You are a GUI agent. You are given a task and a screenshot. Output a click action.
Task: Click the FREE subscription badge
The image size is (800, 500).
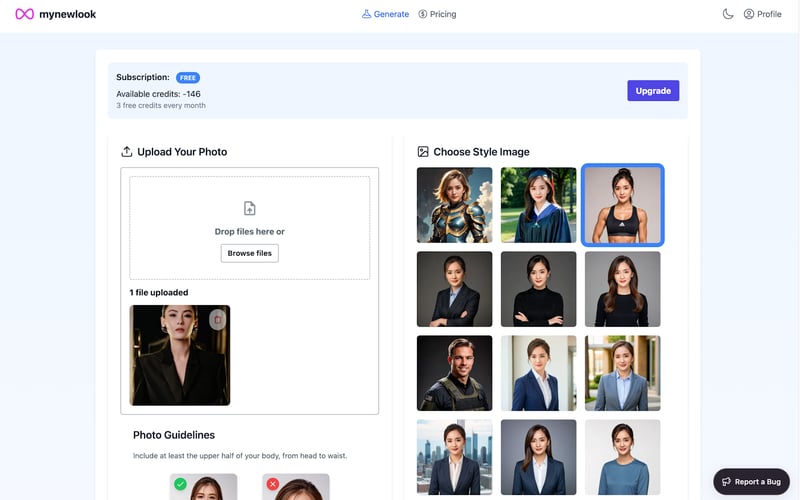[188, 78]
